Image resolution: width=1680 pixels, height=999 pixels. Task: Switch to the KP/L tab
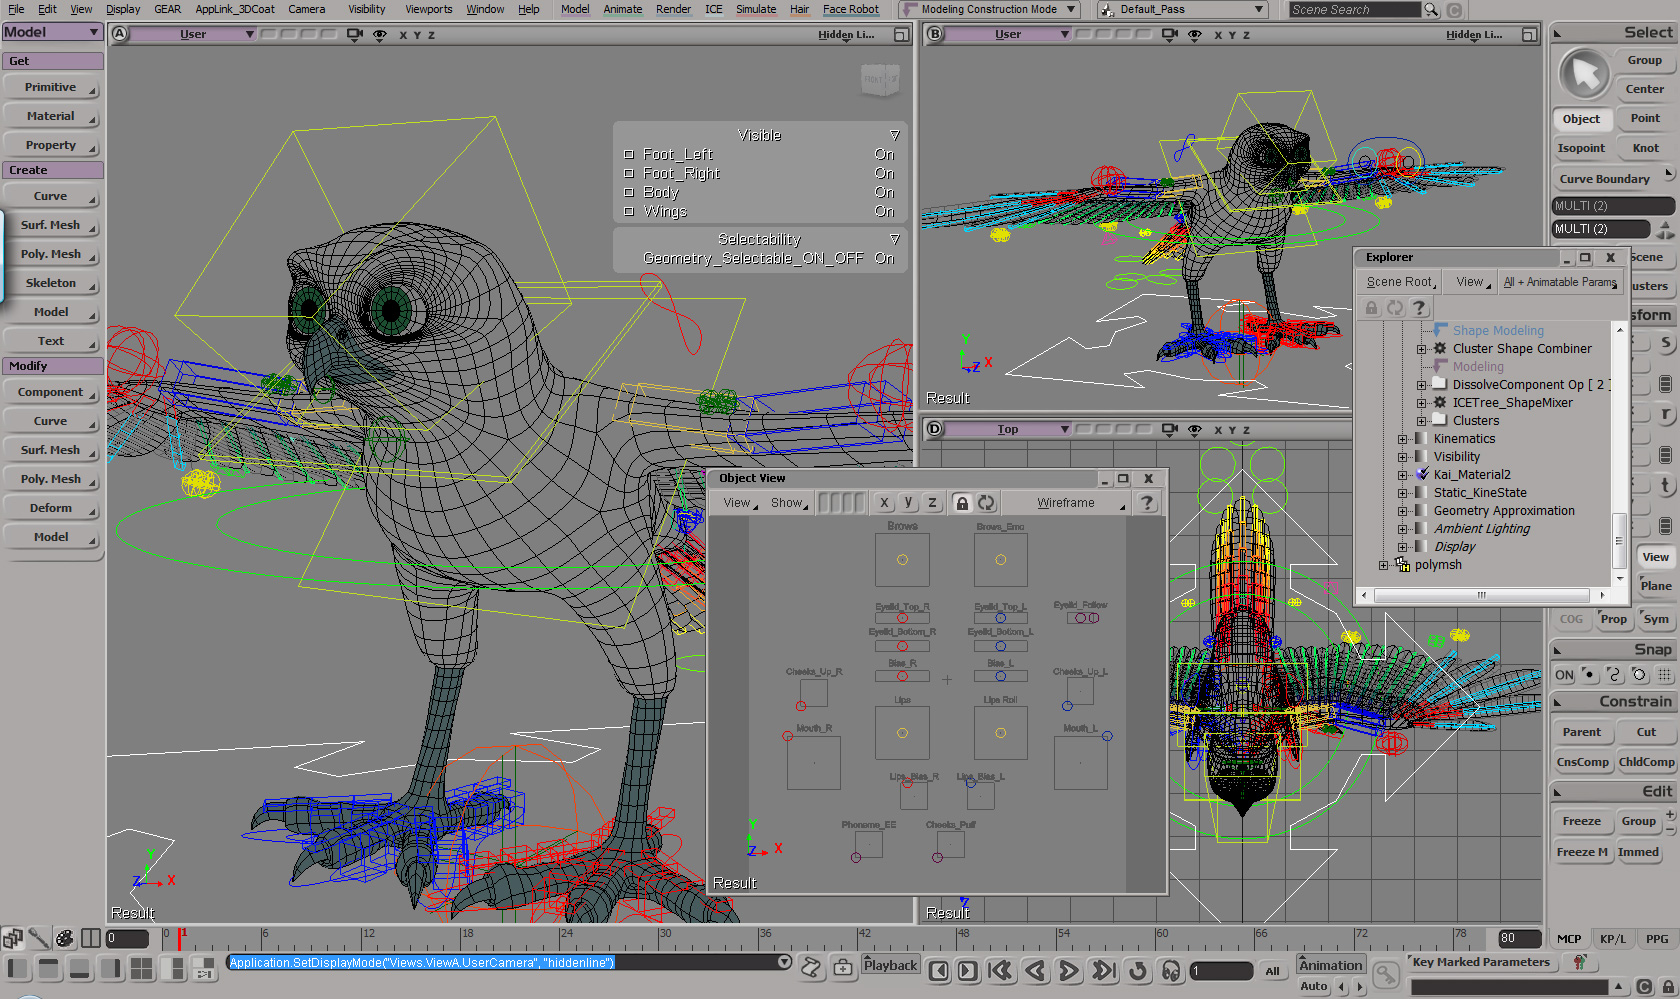click(x=1612, y=939)
